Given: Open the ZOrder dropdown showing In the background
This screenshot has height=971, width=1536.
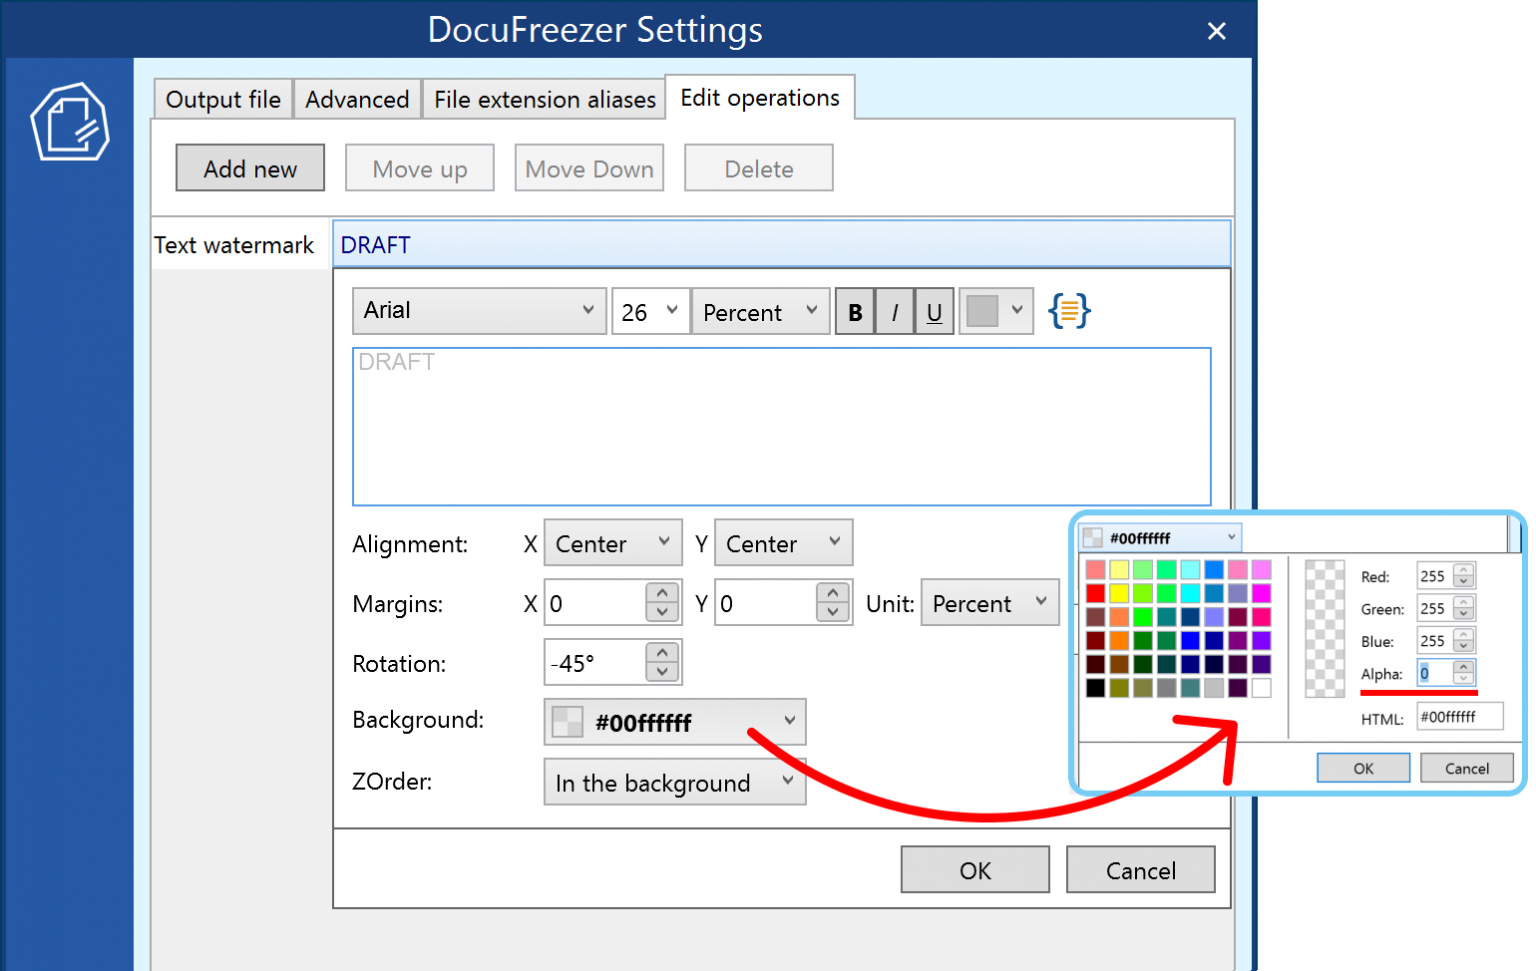Looking at the screenshot, I should pyautogui.click(x=674, y=782).
